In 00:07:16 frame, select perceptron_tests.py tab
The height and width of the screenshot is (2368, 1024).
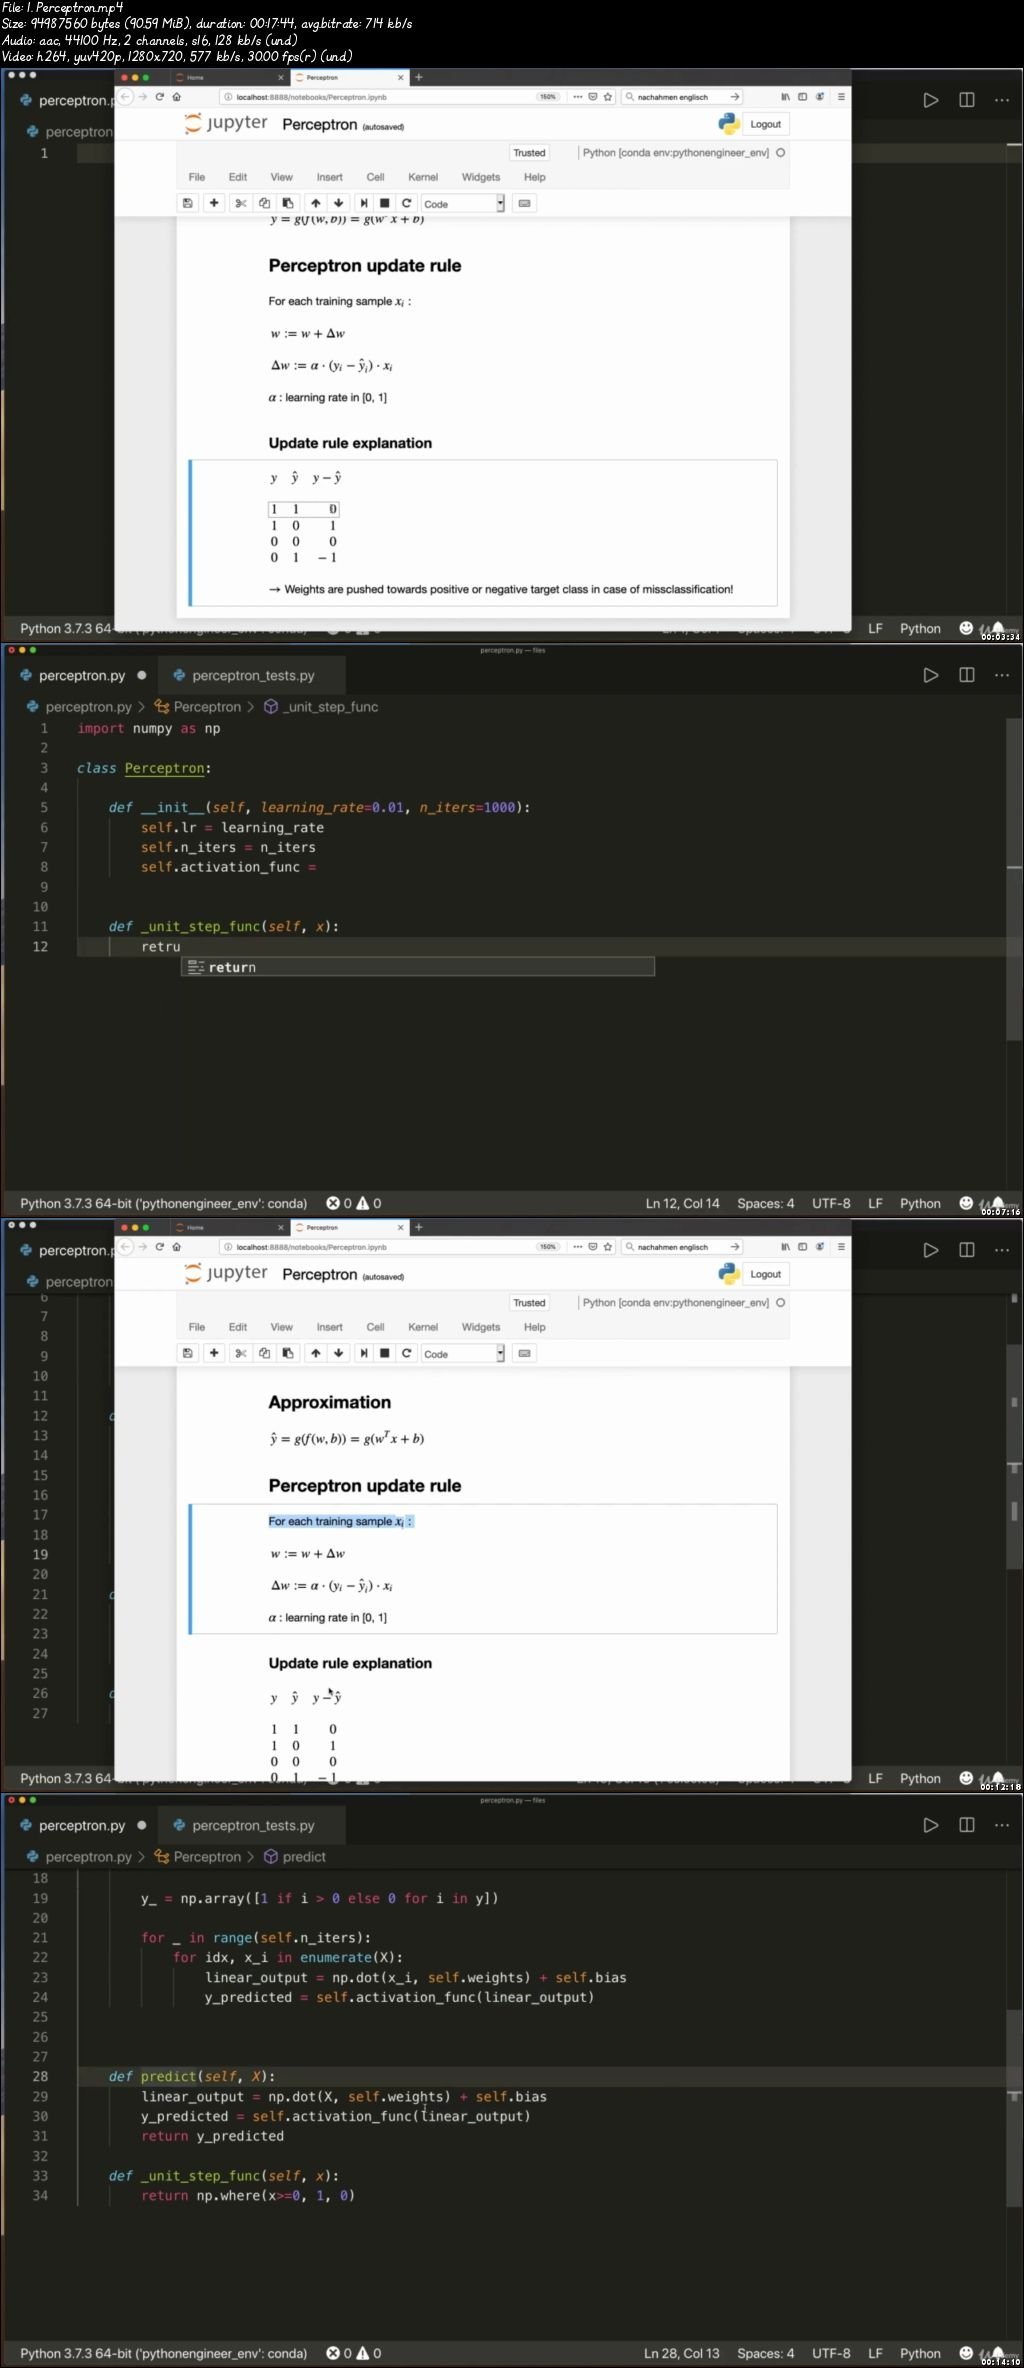tap(243, 676)
